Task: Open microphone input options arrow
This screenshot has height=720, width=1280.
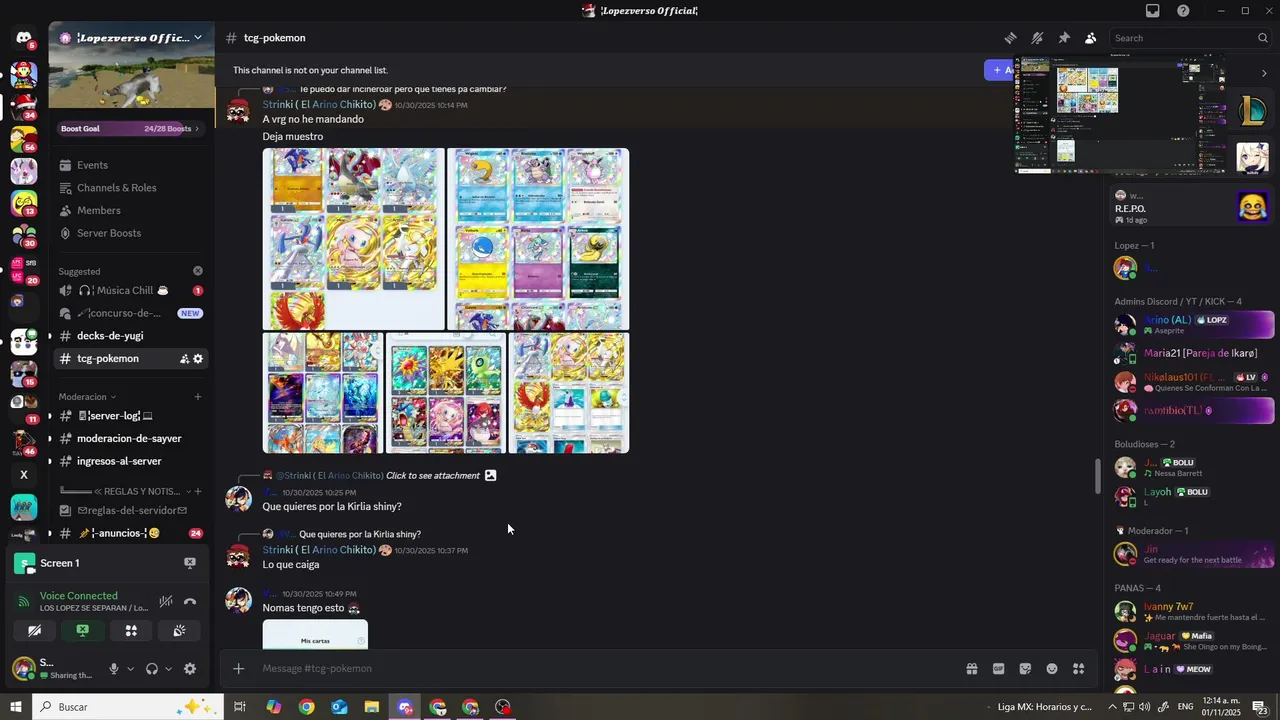Action: 130,669
